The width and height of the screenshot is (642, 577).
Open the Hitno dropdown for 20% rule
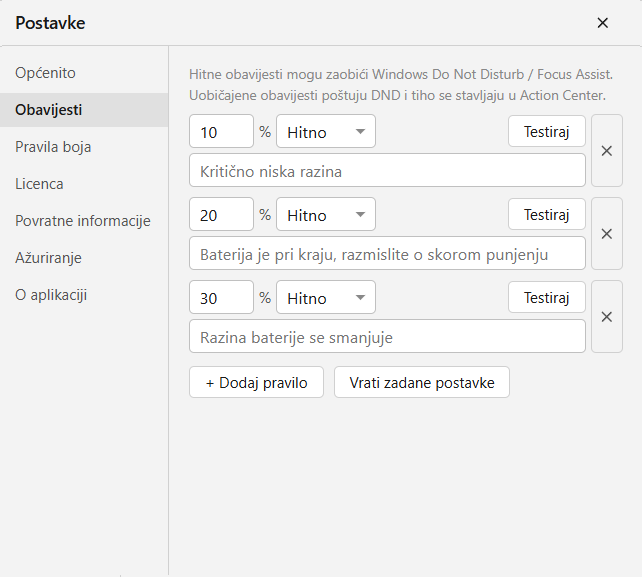[x=326, y=215]
